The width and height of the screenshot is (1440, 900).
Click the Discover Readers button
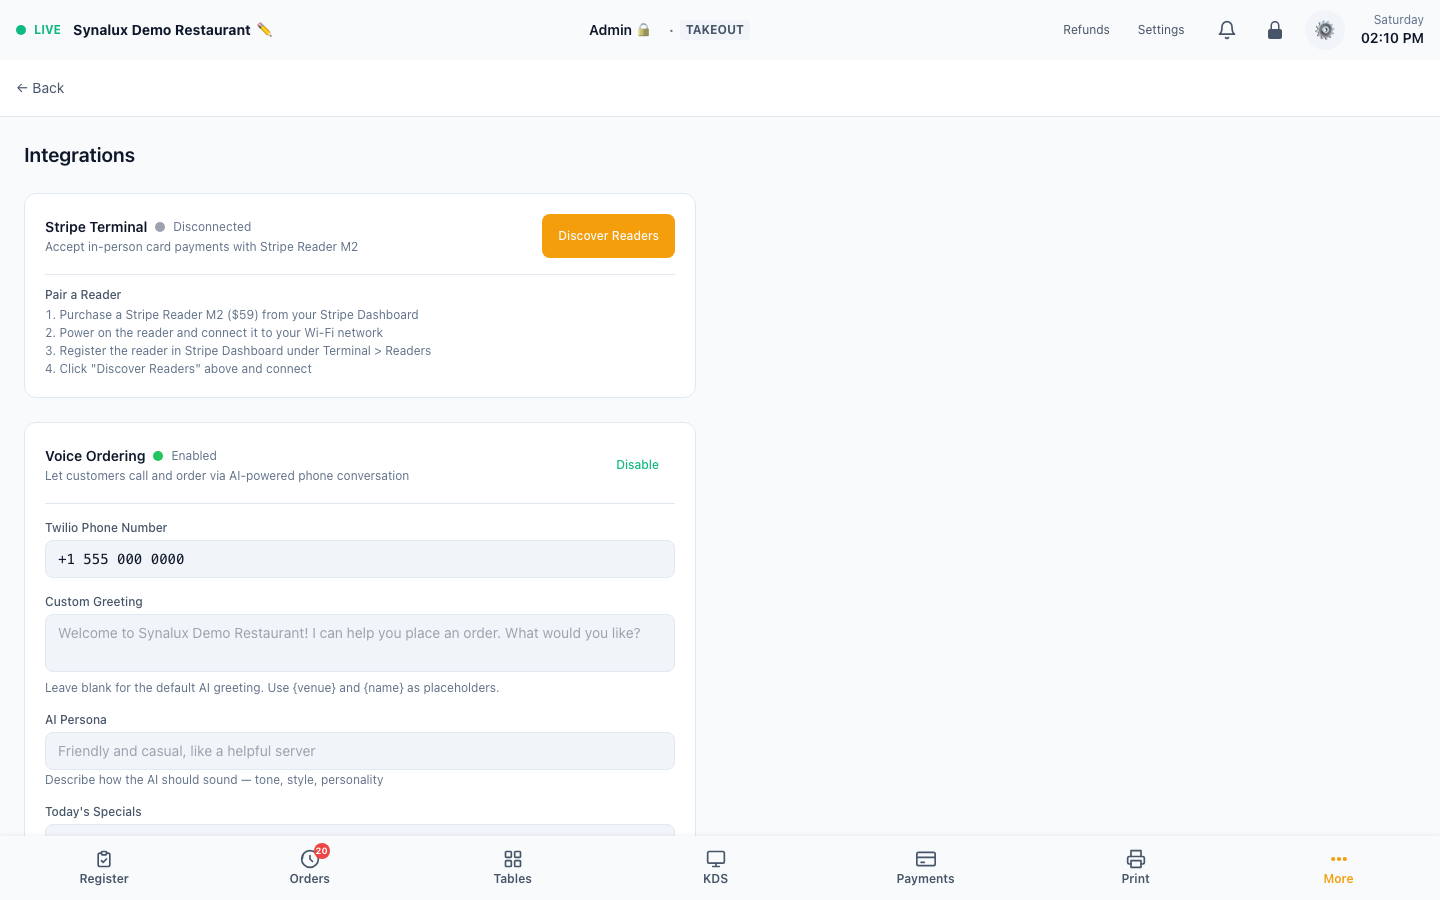pyautogui.click(x=608, y=236)
